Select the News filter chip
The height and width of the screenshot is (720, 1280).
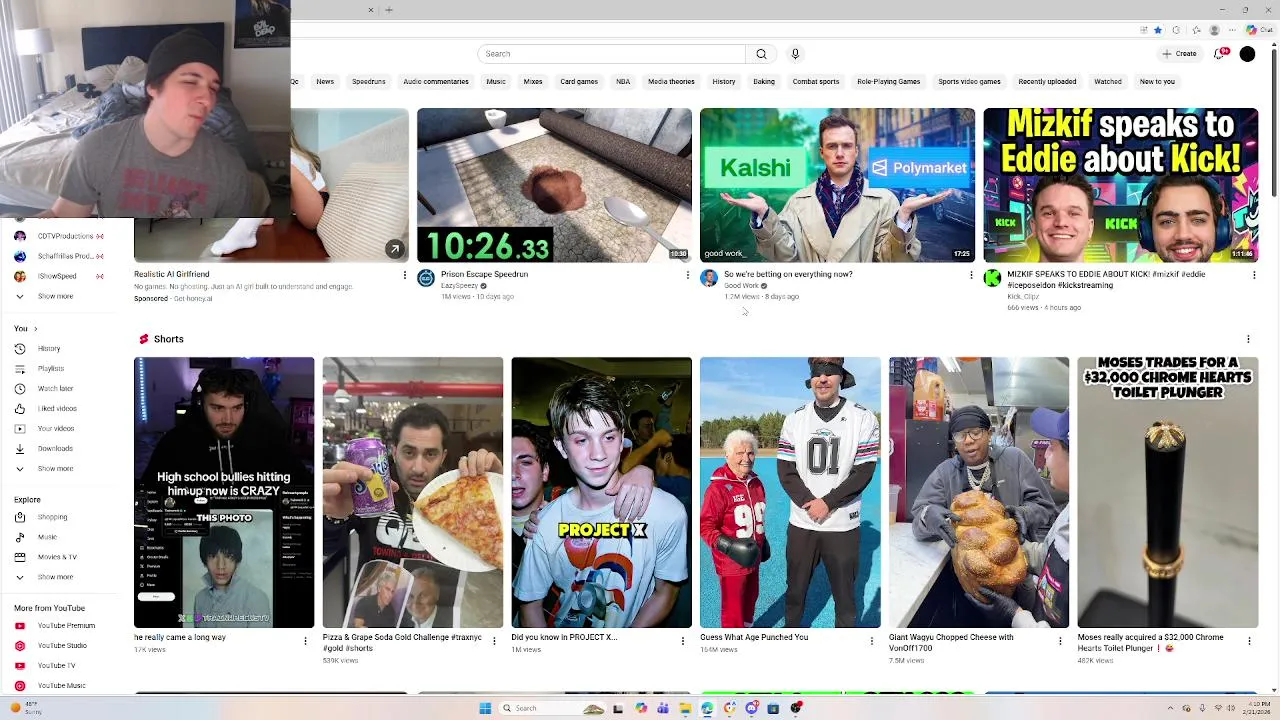[325, 82]
